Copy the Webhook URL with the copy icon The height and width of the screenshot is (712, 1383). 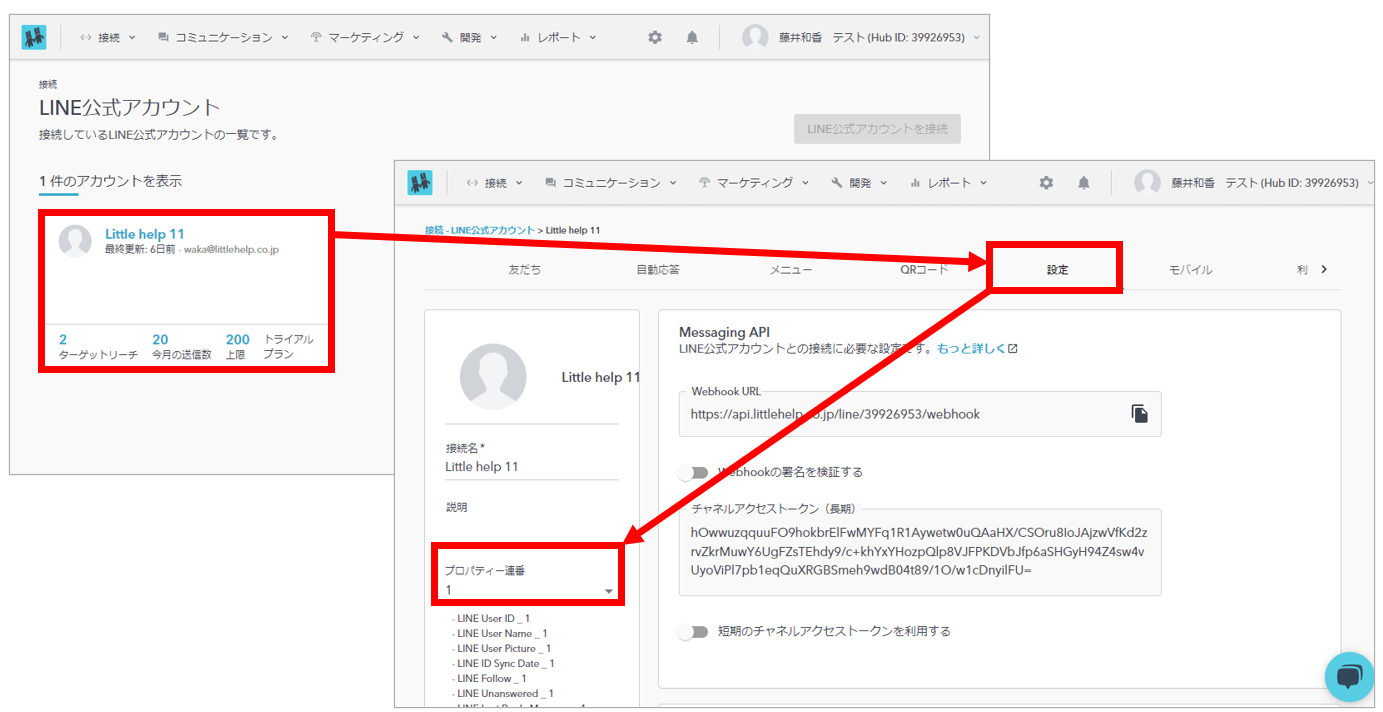click(1139, 414)
